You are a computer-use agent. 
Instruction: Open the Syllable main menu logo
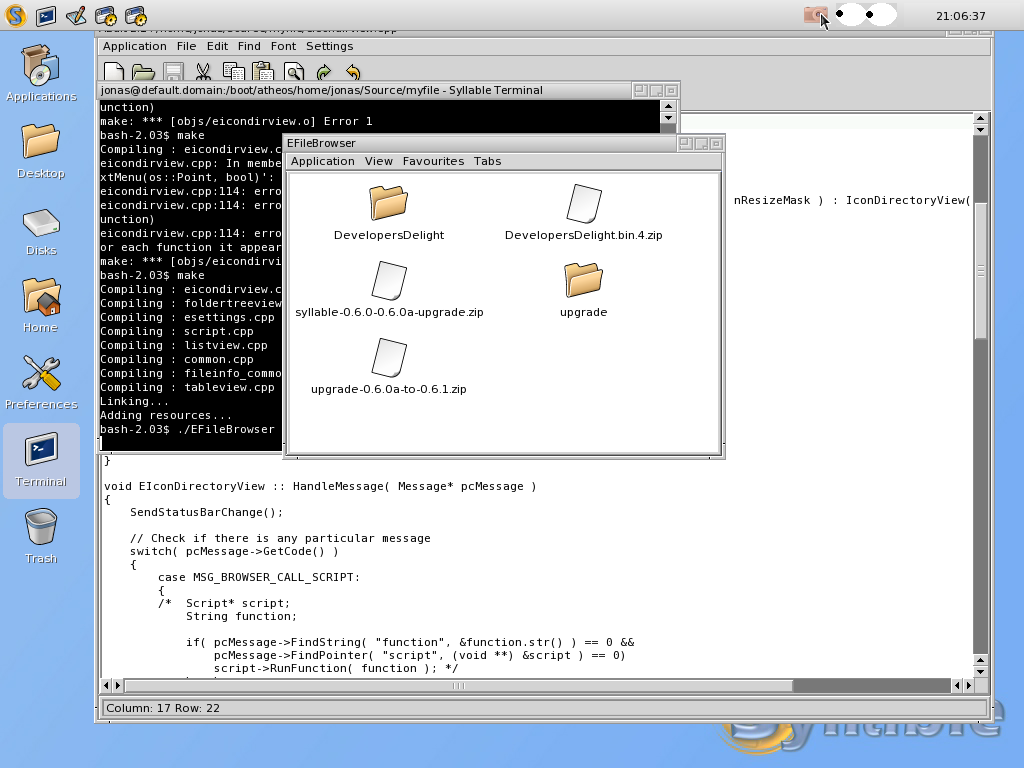click(16, 15)
